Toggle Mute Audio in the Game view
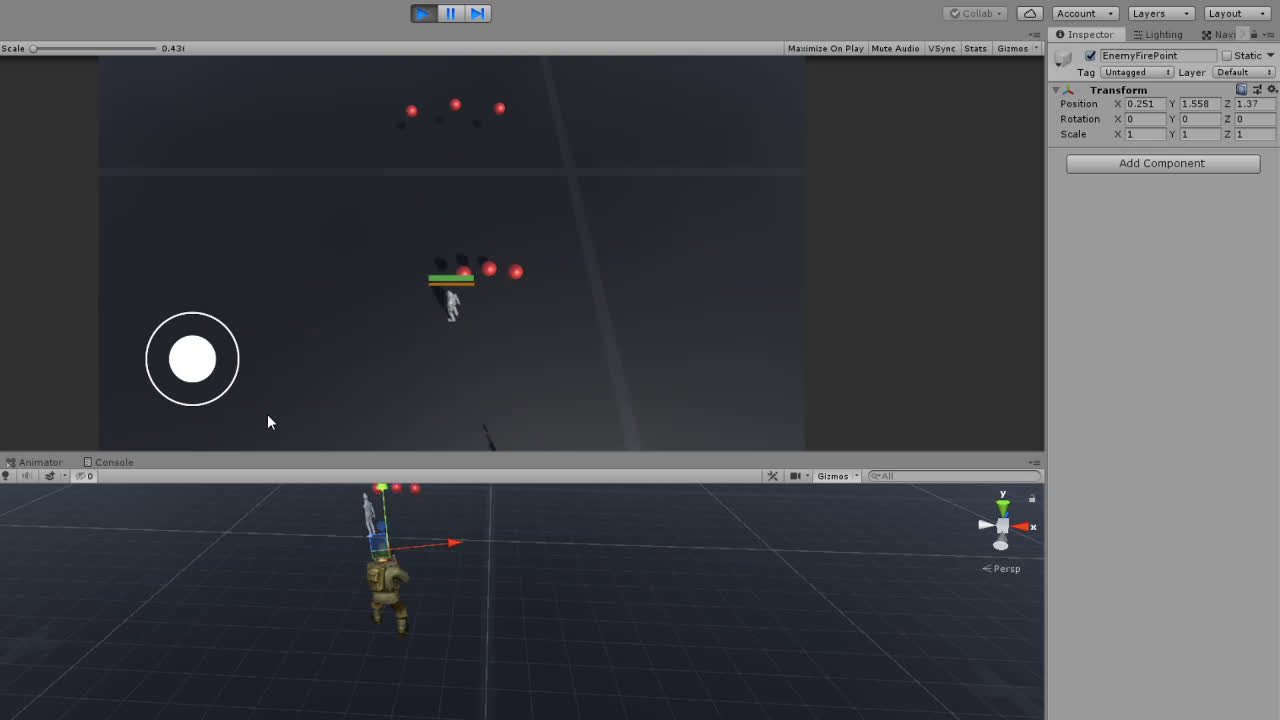1280x720 pixels. (x=895, y=48)
